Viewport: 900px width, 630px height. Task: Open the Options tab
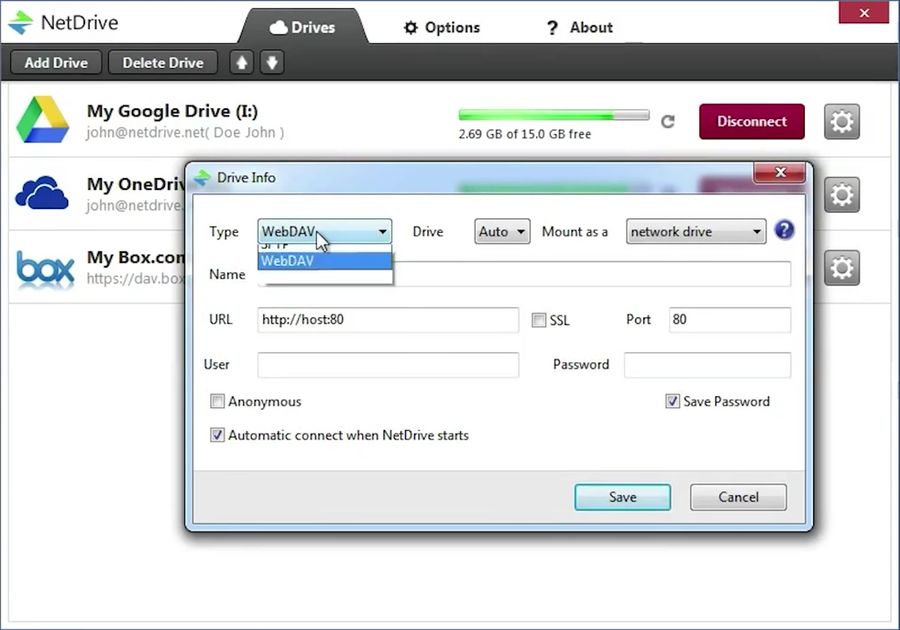[x=442, y=28]
